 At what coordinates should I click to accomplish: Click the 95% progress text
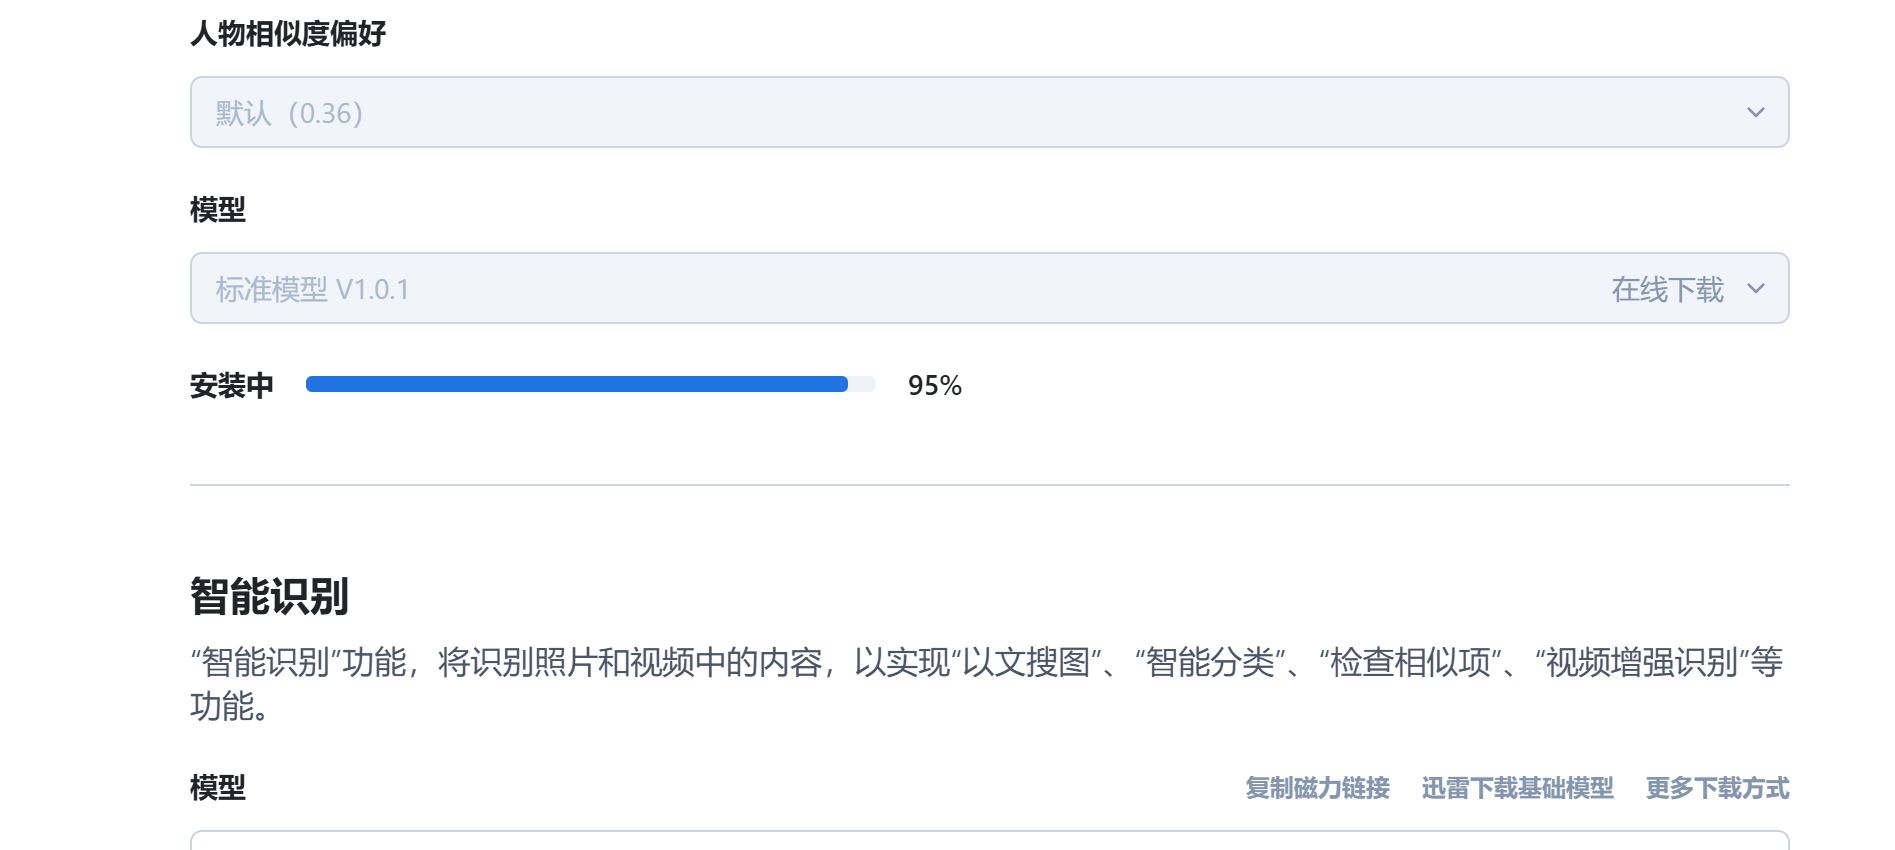[x=934, y=386]
